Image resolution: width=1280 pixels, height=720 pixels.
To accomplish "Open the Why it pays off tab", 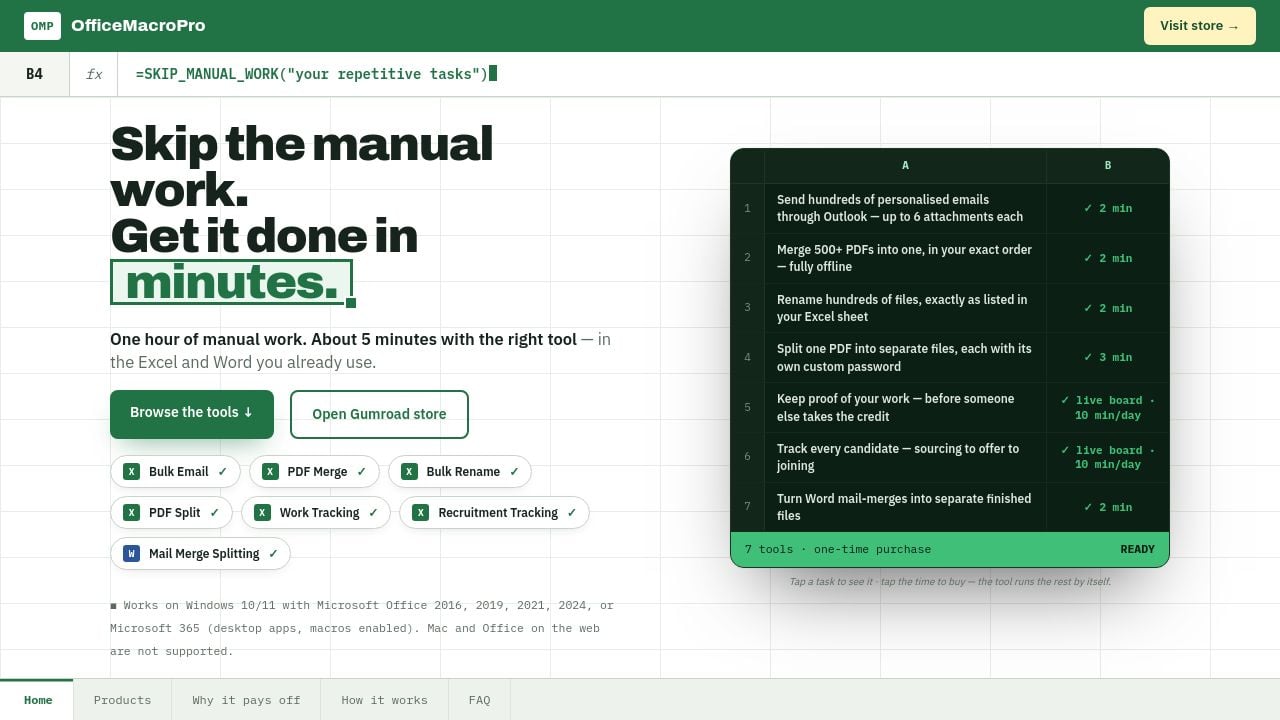I will [246, 700].
